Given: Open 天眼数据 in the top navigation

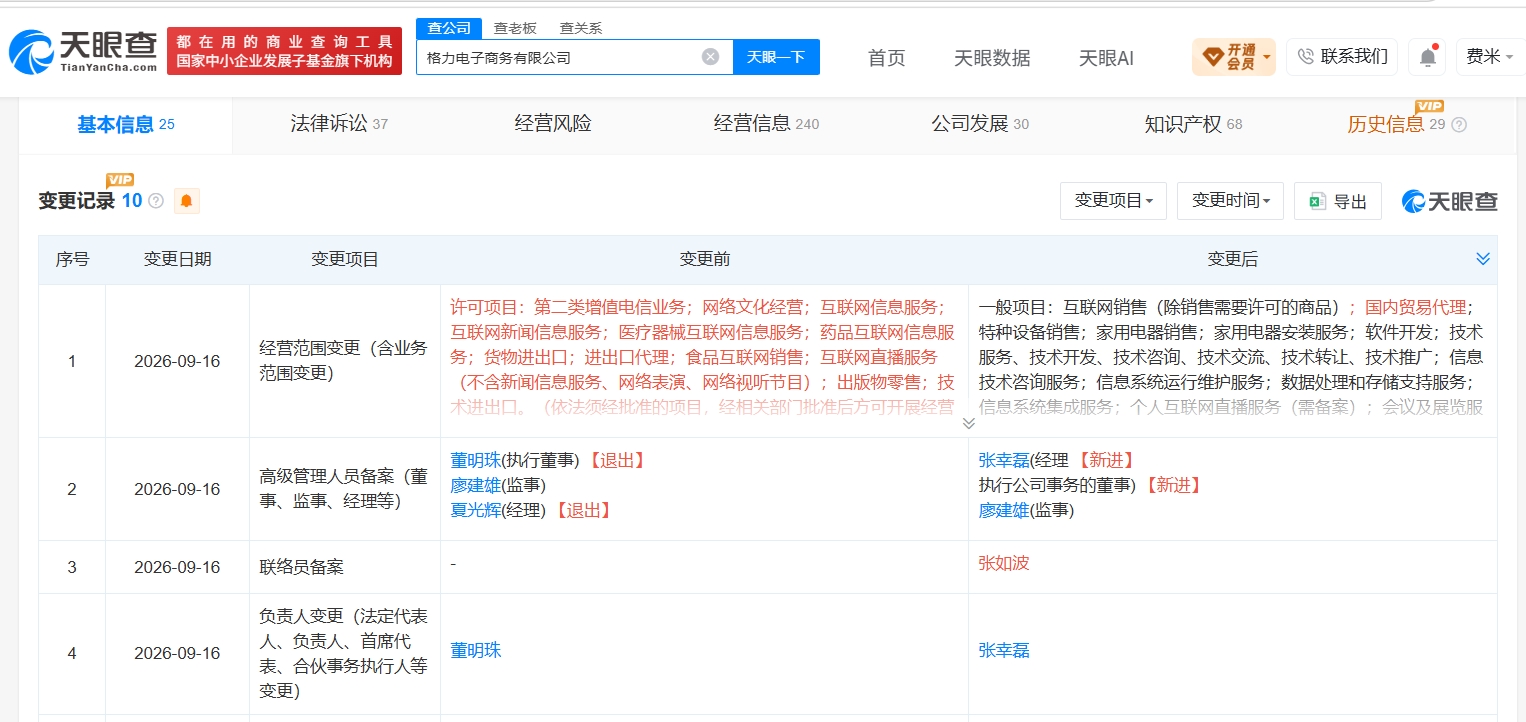Looking at the screenshot, I should (992, 58).
